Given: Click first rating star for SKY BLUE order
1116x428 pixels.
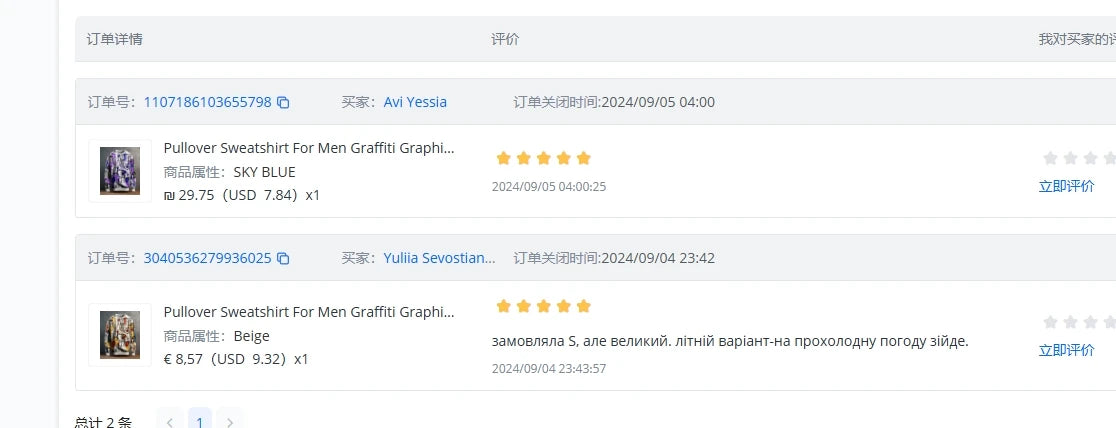Looking at the screenshot, I should [1050, 158].
